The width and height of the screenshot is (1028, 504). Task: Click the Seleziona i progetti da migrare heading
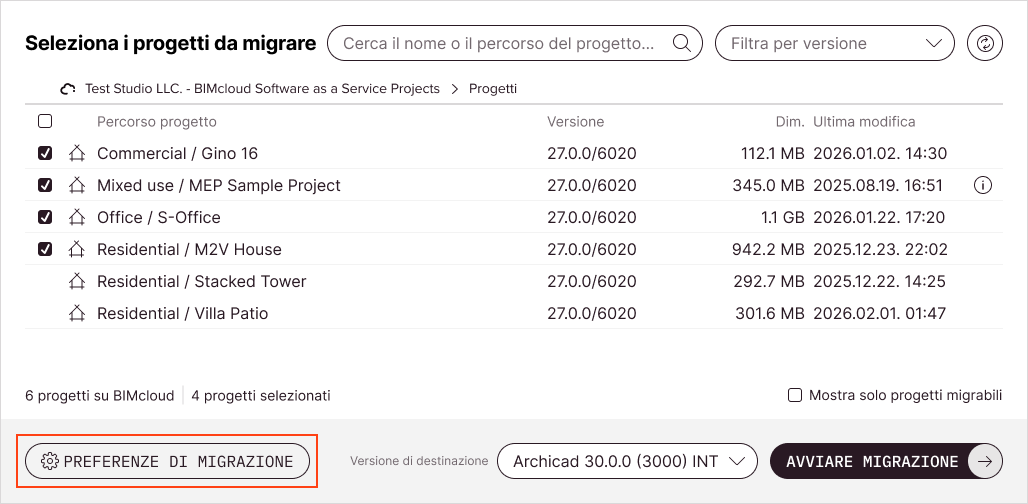click(170, 43)
